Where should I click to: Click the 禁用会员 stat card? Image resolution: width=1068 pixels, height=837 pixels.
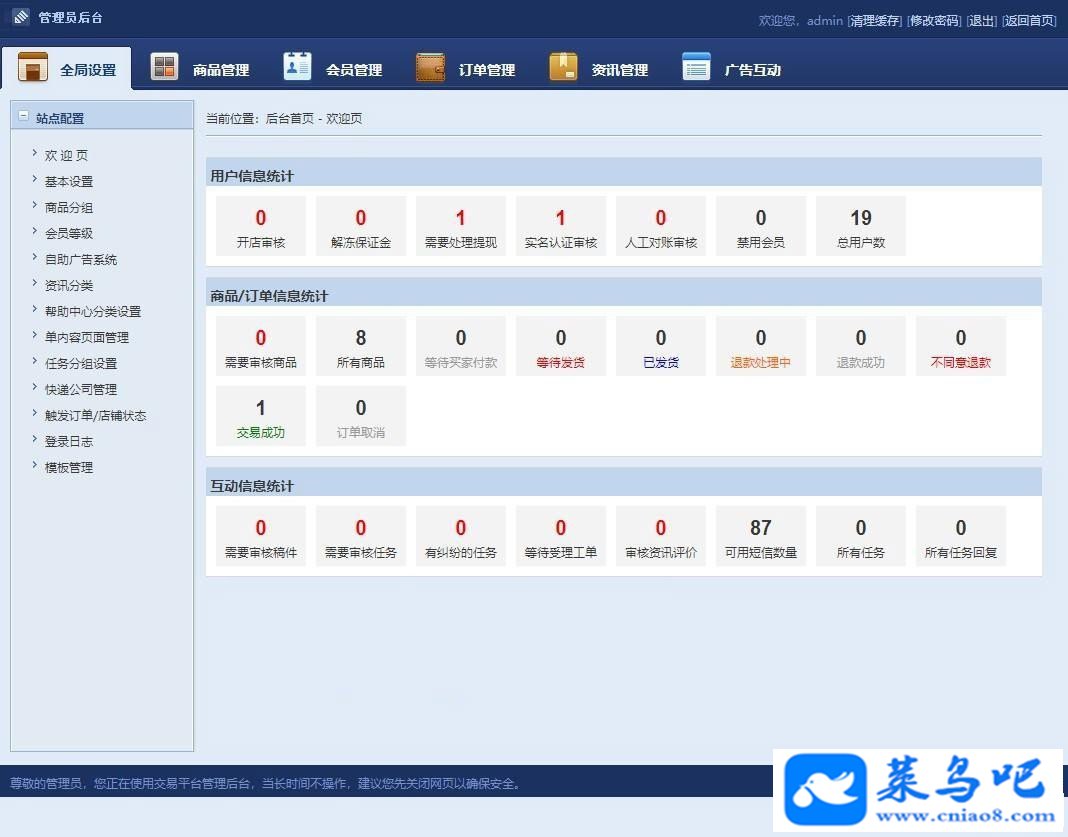761,226
